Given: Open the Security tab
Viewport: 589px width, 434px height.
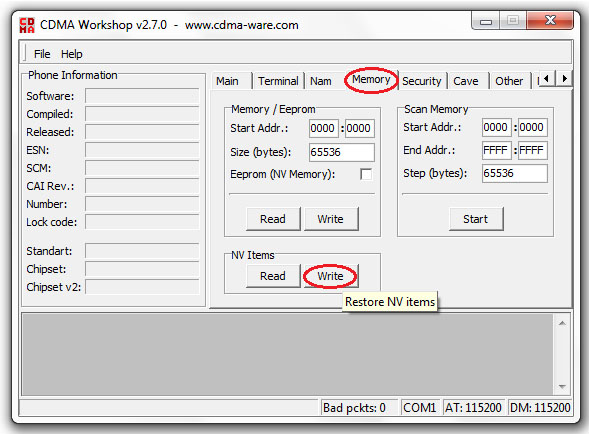Looking at the screenshot, I should click(x=422, y=81).
